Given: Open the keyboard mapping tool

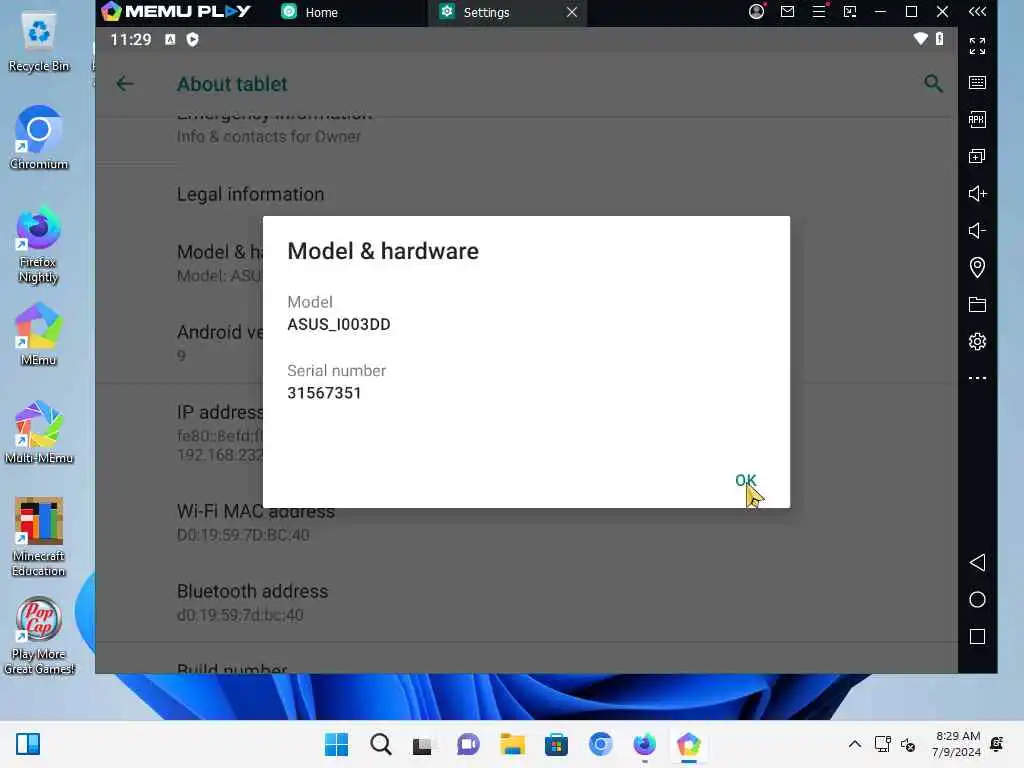Looking at the screenshot, I should point(977,82).
